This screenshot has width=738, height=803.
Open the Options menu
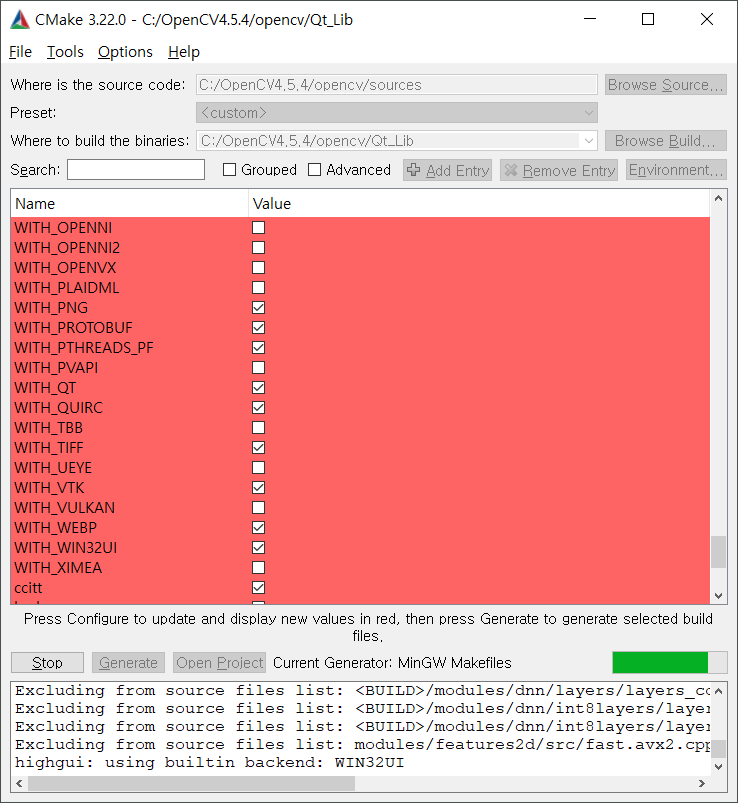[125, 52]
